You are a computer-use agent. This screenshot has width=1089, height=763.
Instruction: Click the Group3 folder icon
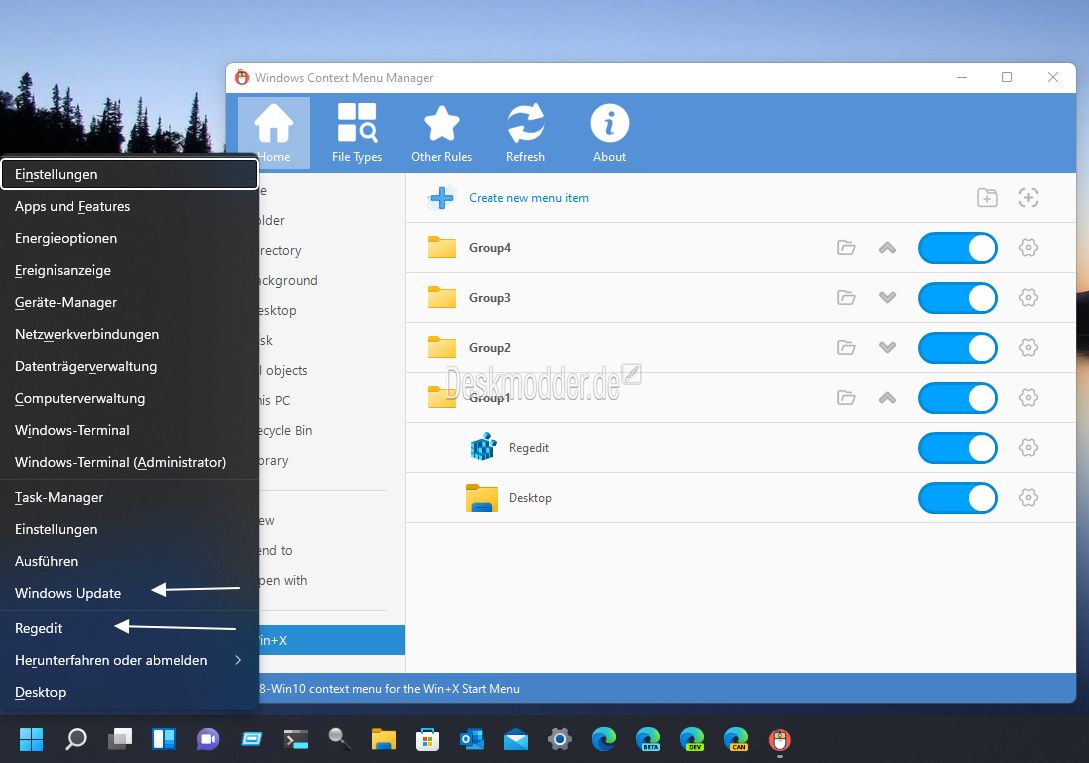click(442, 297)
